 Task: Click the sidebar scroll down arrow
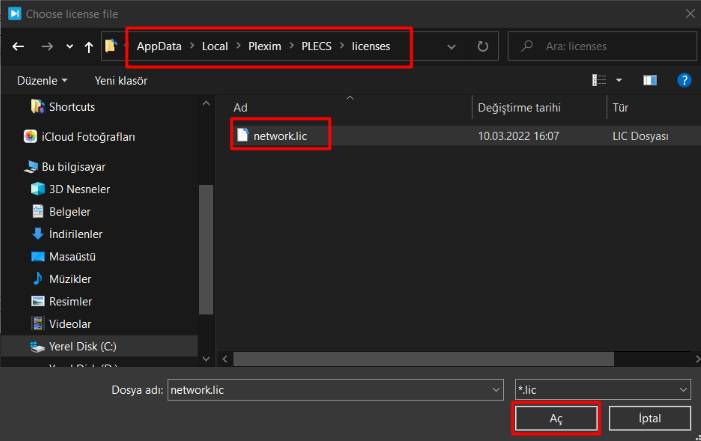[x=206, y=359]
